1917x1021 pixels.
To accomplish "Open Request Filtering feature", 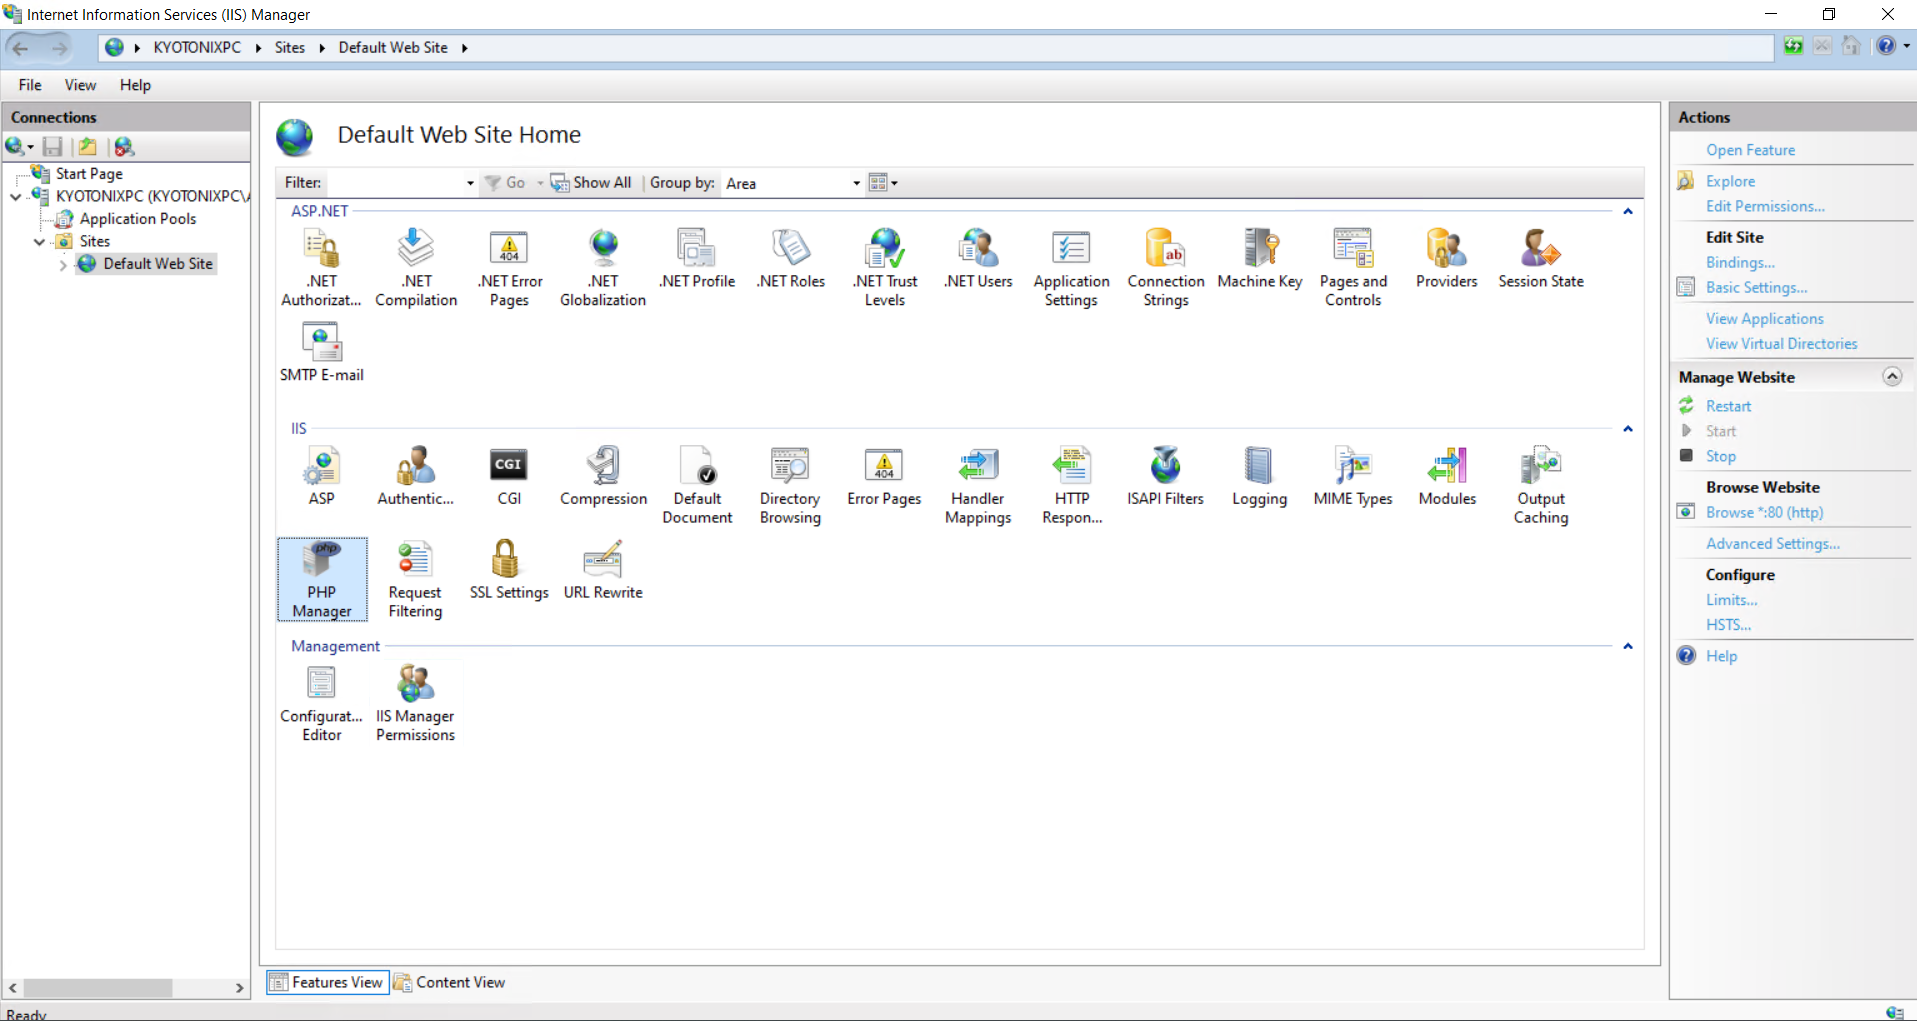I will (416, 579).
